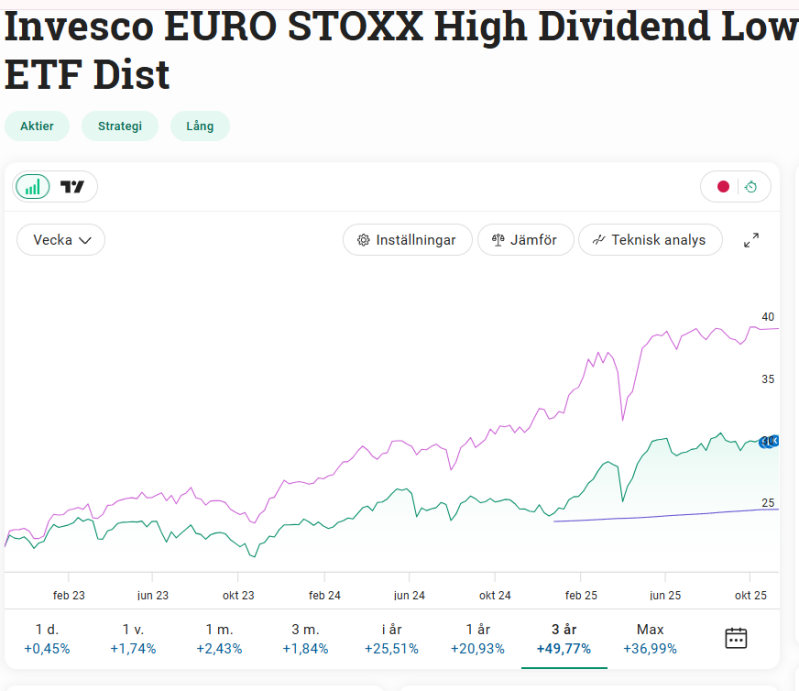The height and width of the screenshot is (691, 799).
Task: Select the 3 år period tab
Action: click(x=564, y=639)
